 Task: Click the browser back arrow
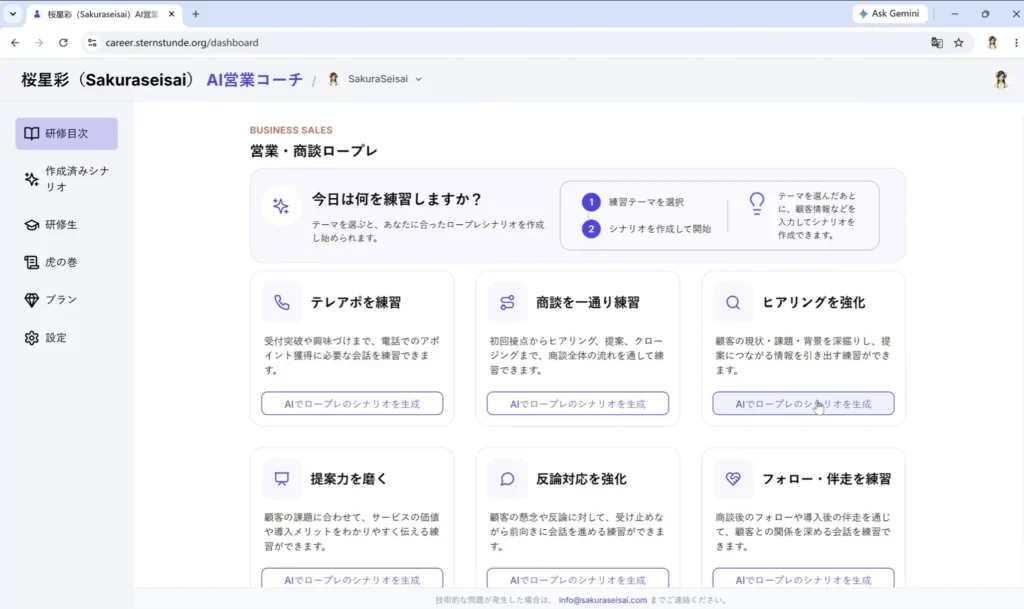point(15,42)
